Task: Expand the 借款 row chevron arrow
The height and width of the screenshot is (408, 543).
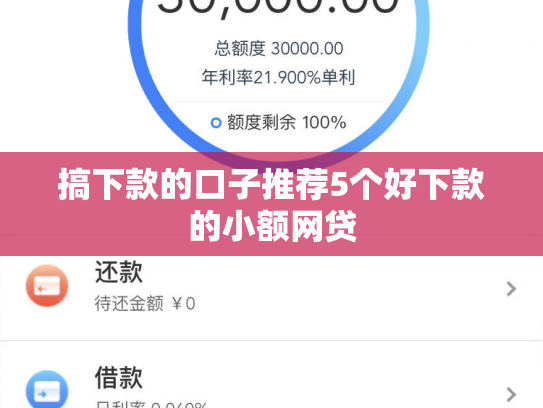Action: [x=511, y=394]
